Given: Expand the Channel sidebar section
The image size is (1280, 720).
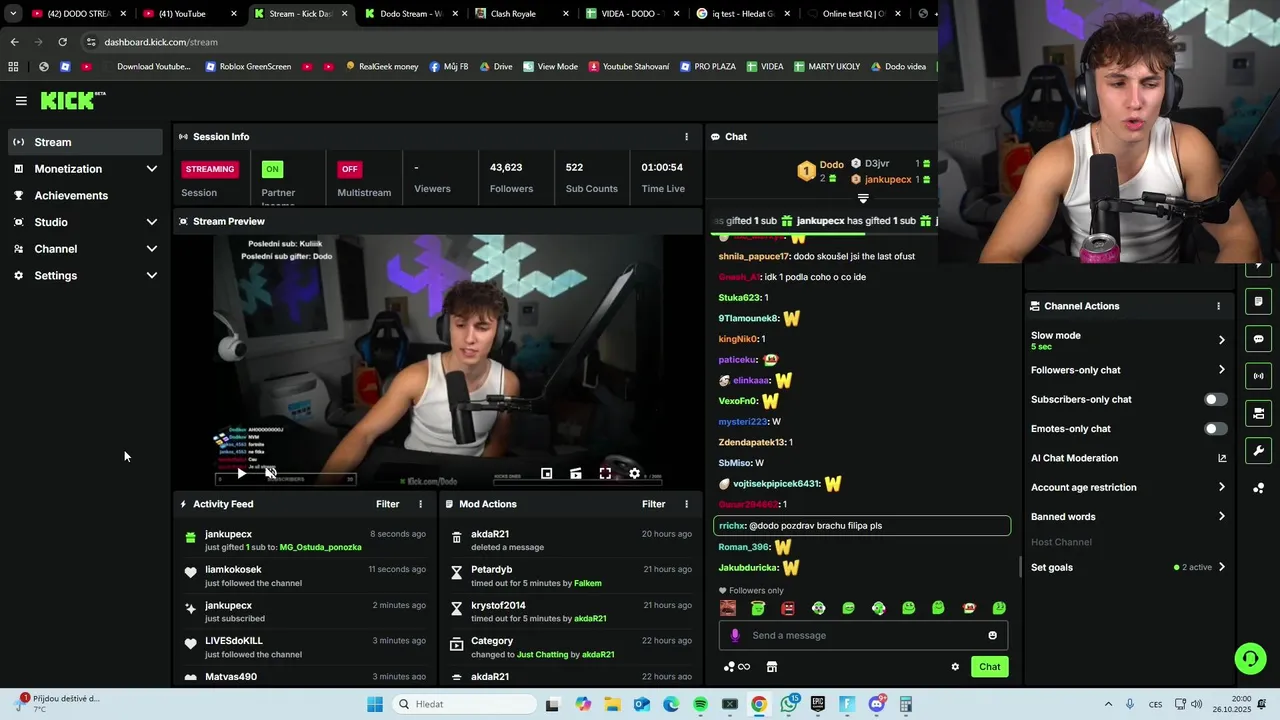Looking at the screenshot, I should click(152, 249).
